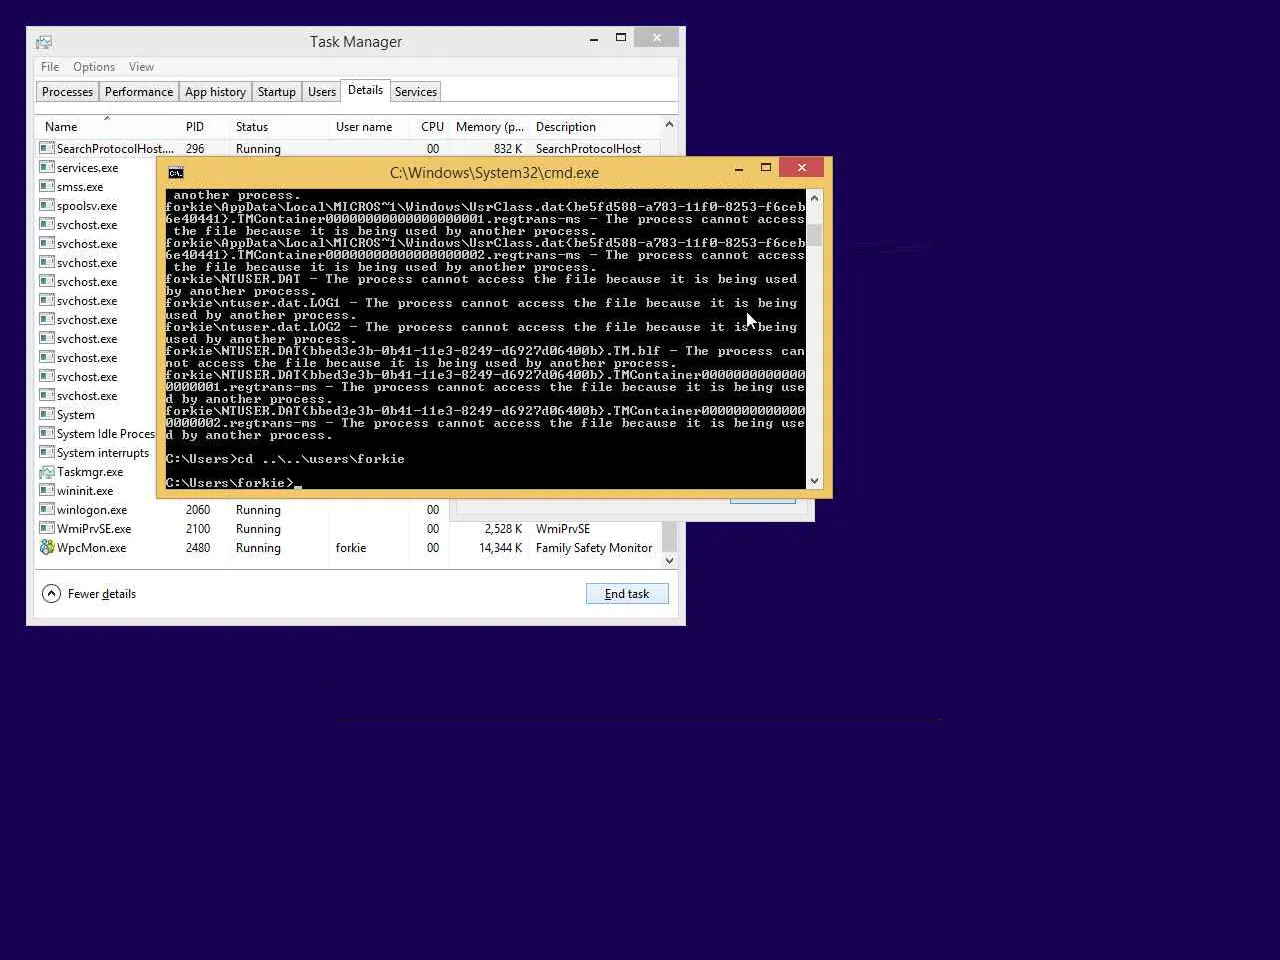Click the spoolsv.exe process icon

click(46, 205)
